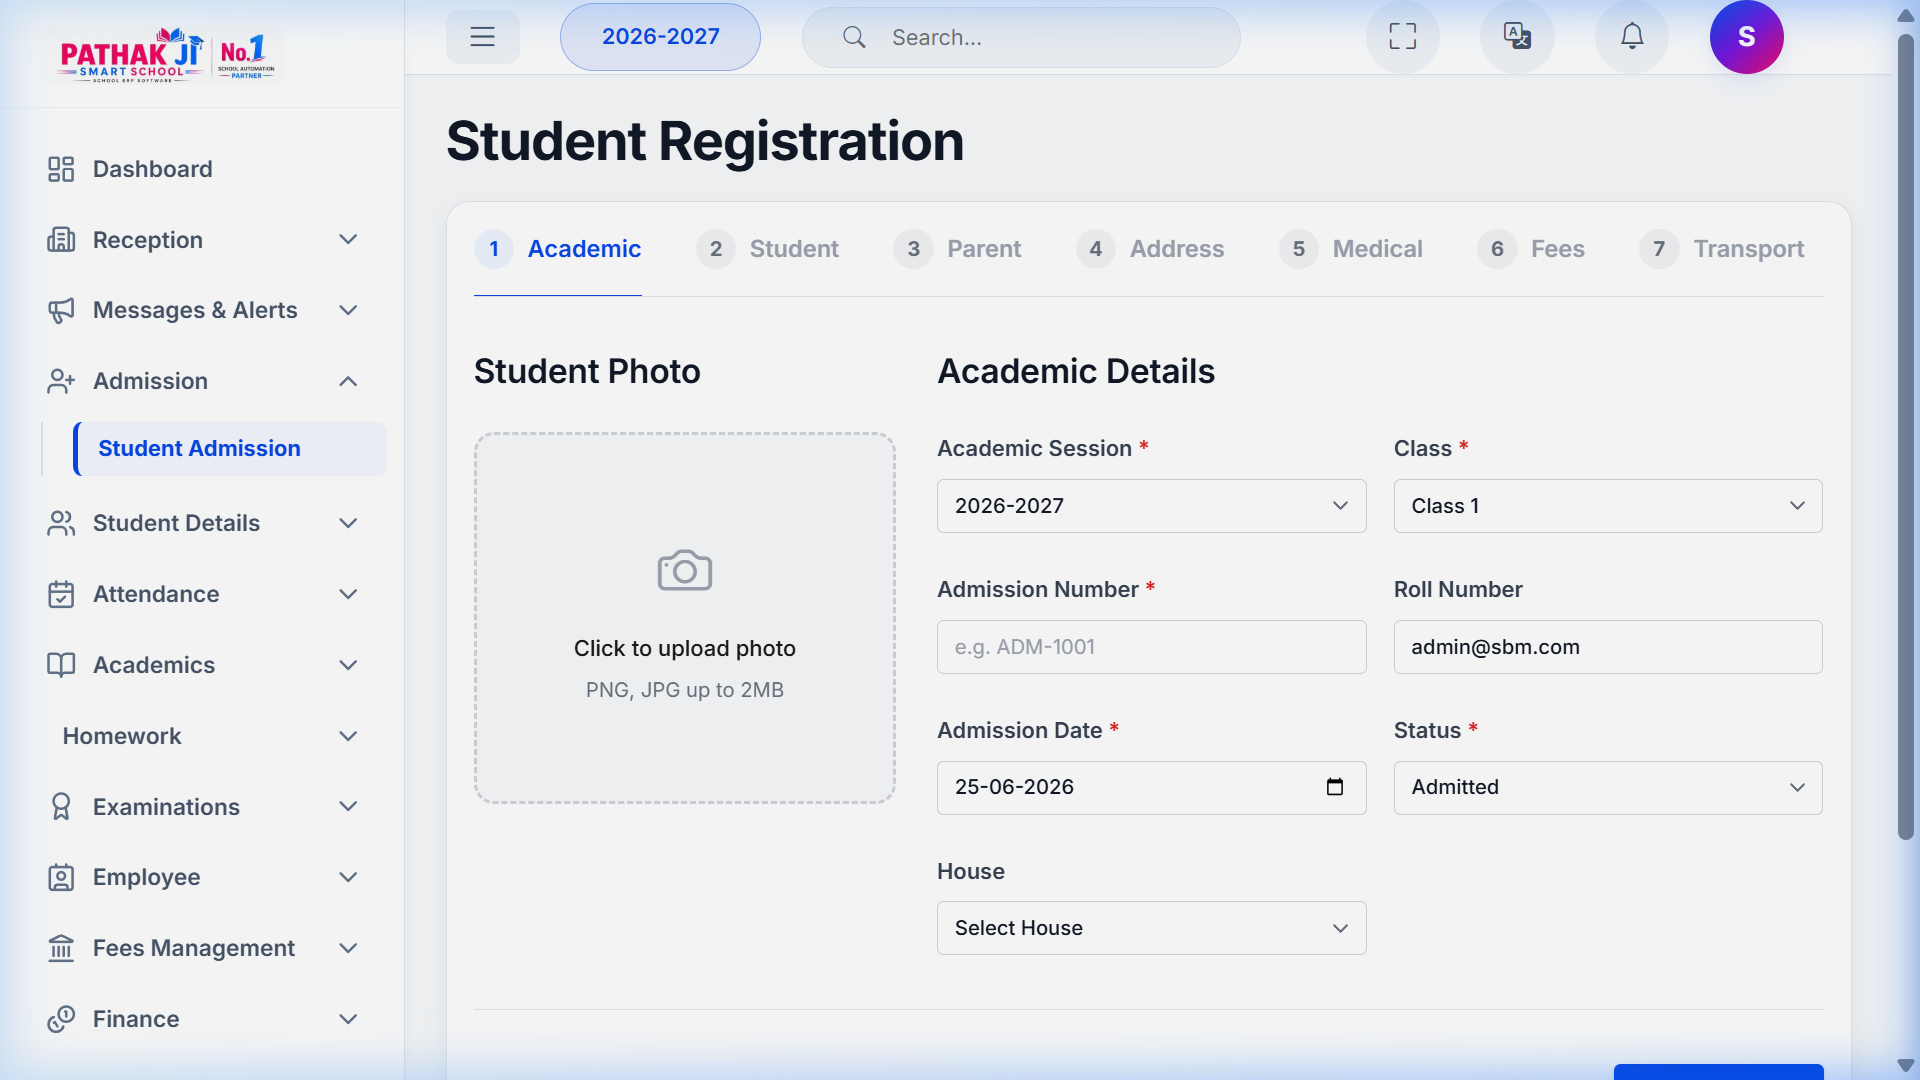Viewport: 1920px width, 1080px height.
Task: Click the Admission add-user icon
Action: pyautogui.click(x=61, y=381)
